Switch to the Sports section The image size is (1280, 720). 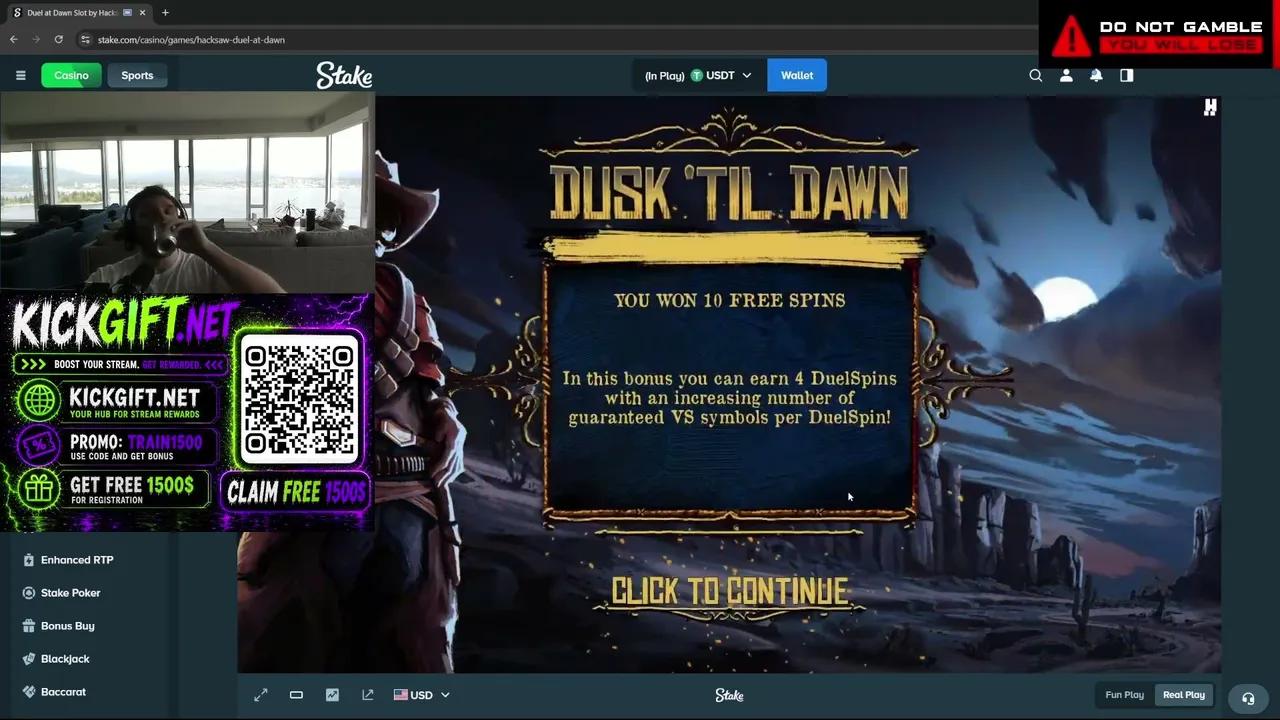point(137,75)
